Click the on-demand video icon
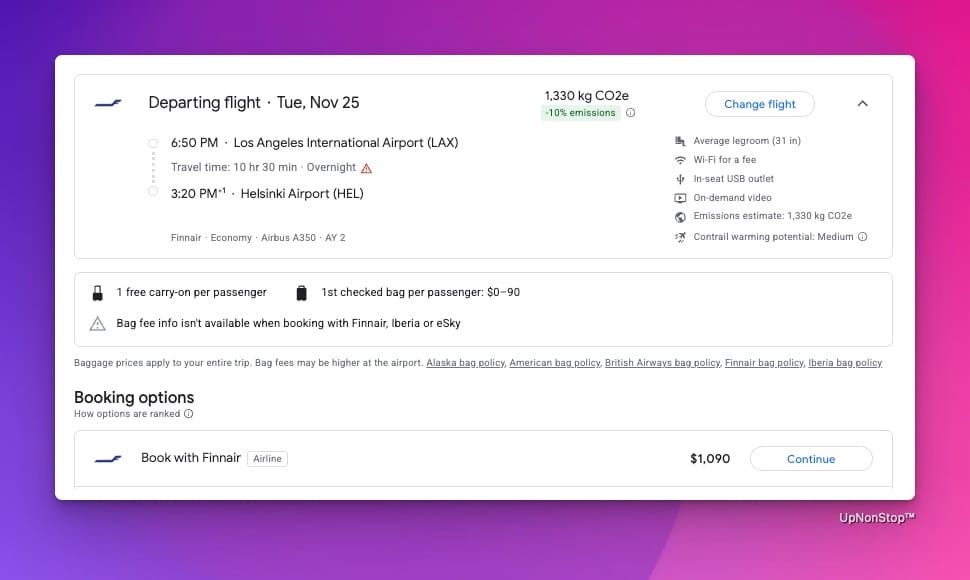 (x=680, y=198)
